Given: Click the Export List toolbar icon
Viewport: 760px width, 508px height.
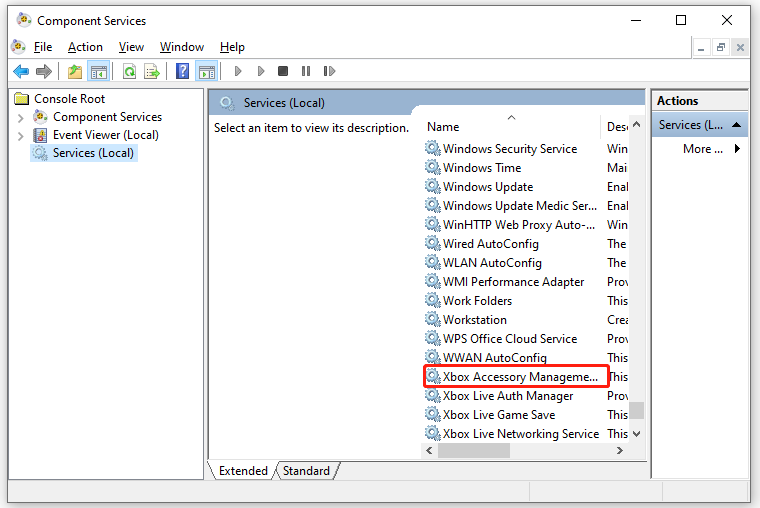Looking at the screenshot, I should tap(152, 71).
